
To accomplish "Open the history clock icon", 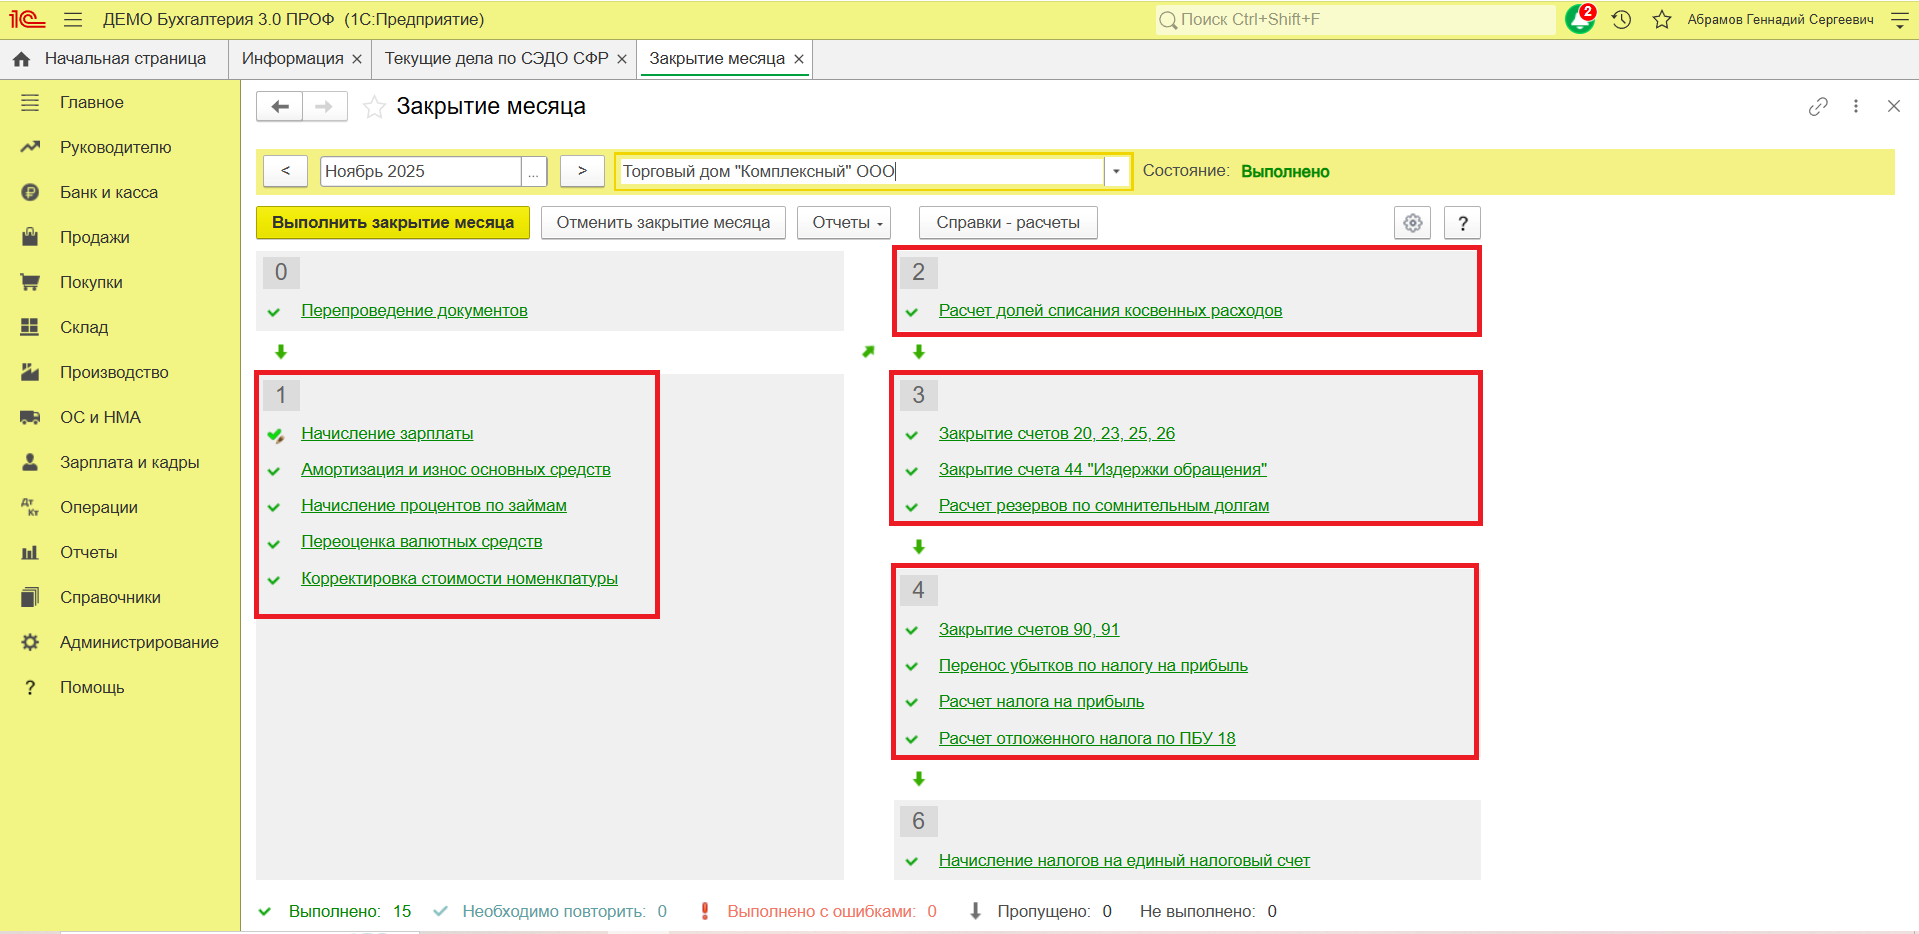I will pos(1622,19).
